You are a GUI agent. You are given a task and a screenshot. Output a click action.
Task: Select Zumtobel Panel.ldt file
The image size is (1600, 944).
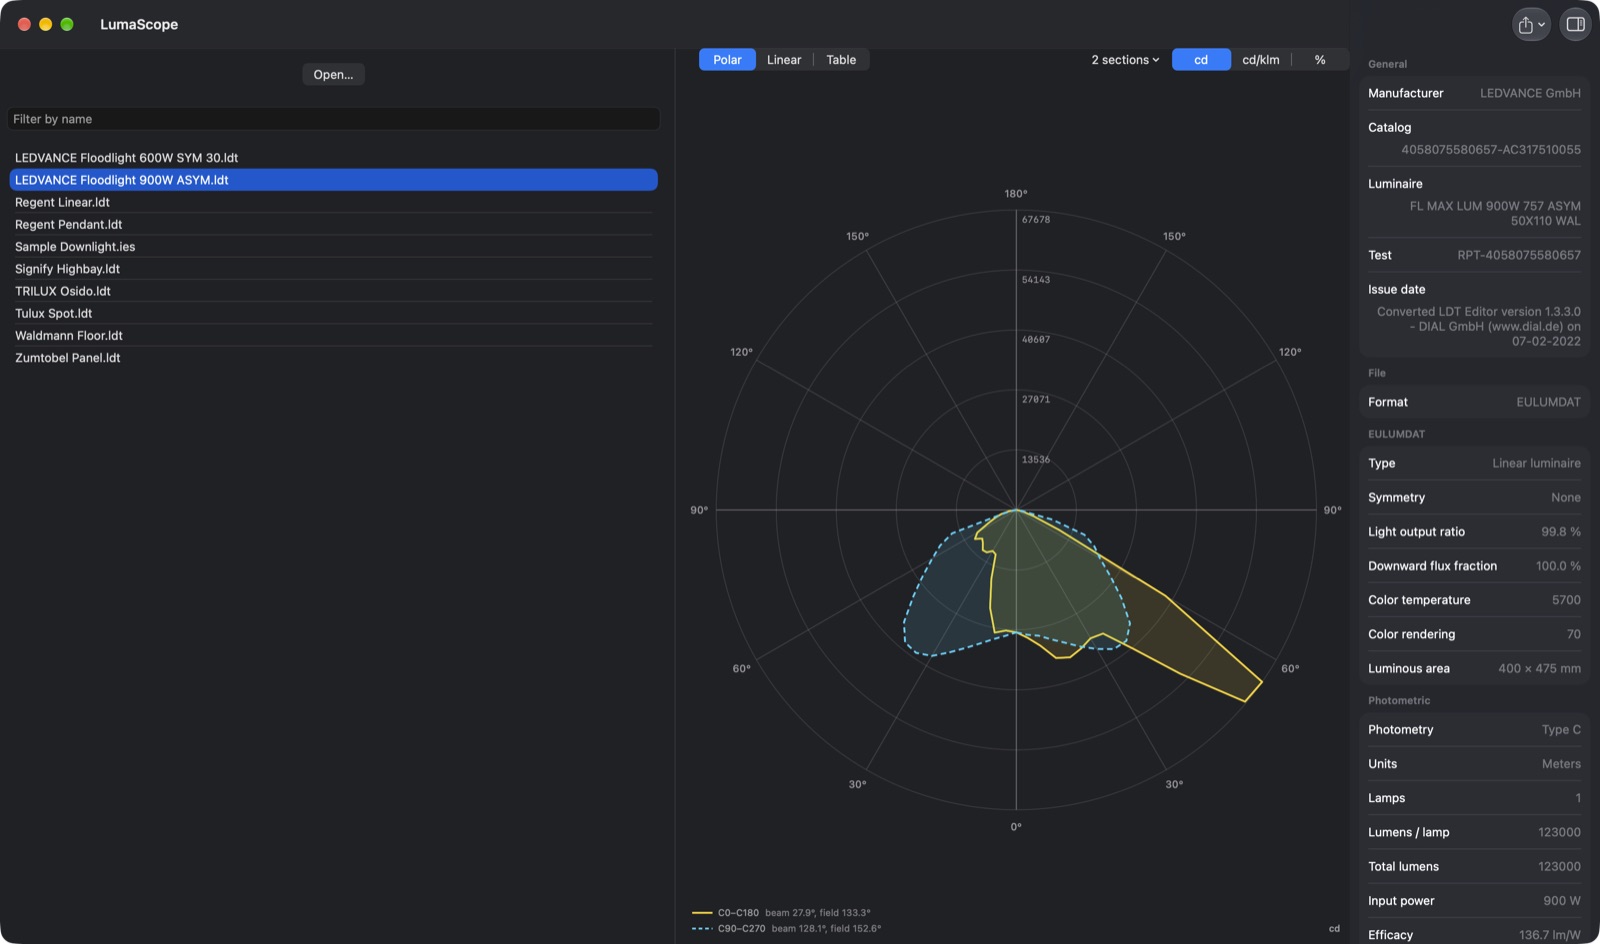[333, 358]
